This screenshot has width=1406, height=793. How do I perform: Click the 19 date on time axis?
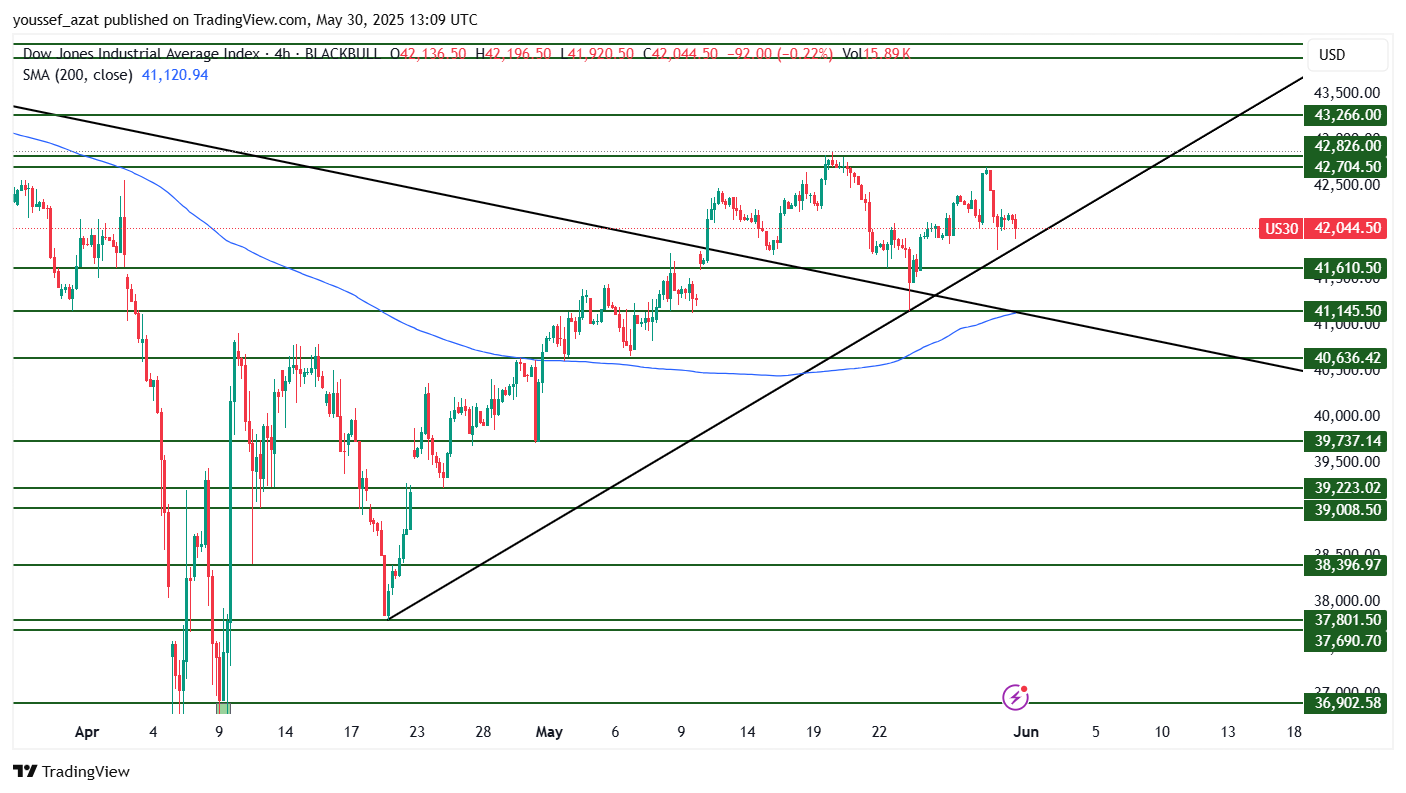click(813, 732)
